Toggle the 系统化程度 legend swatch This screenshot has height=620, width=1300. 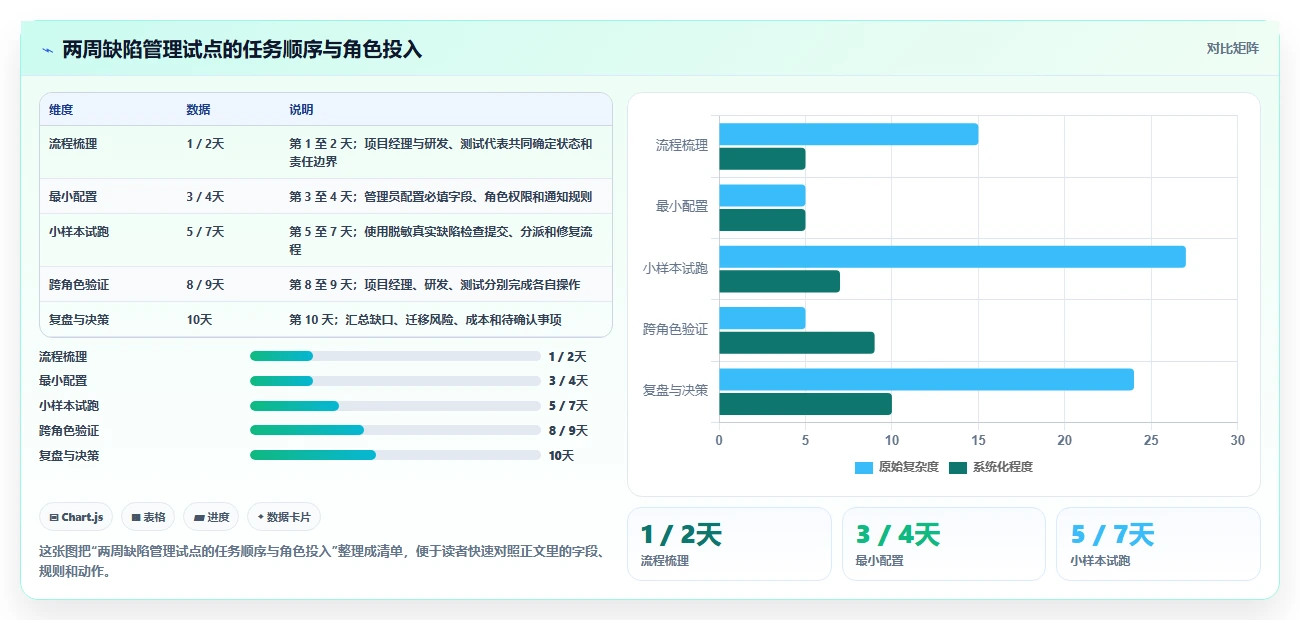[x=958, y=467]
